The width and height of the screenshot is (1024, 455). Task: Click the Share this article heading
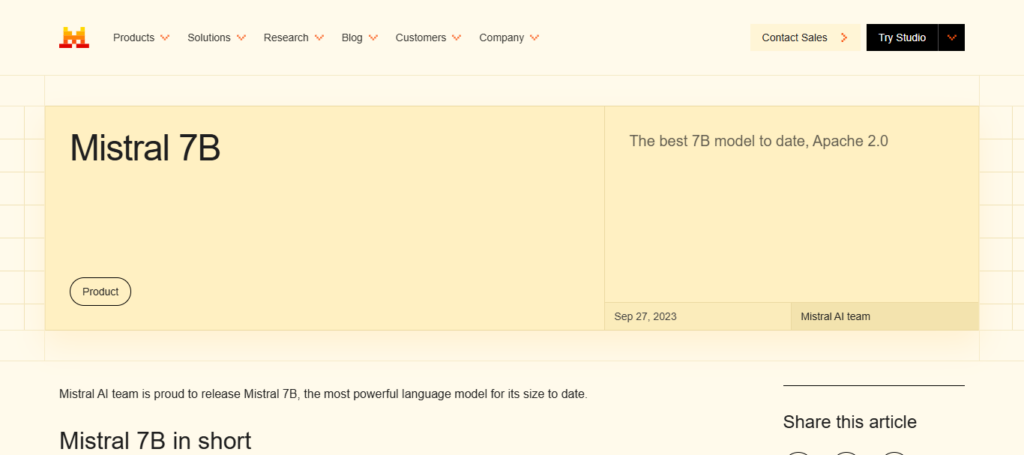[x=850, y=422]
